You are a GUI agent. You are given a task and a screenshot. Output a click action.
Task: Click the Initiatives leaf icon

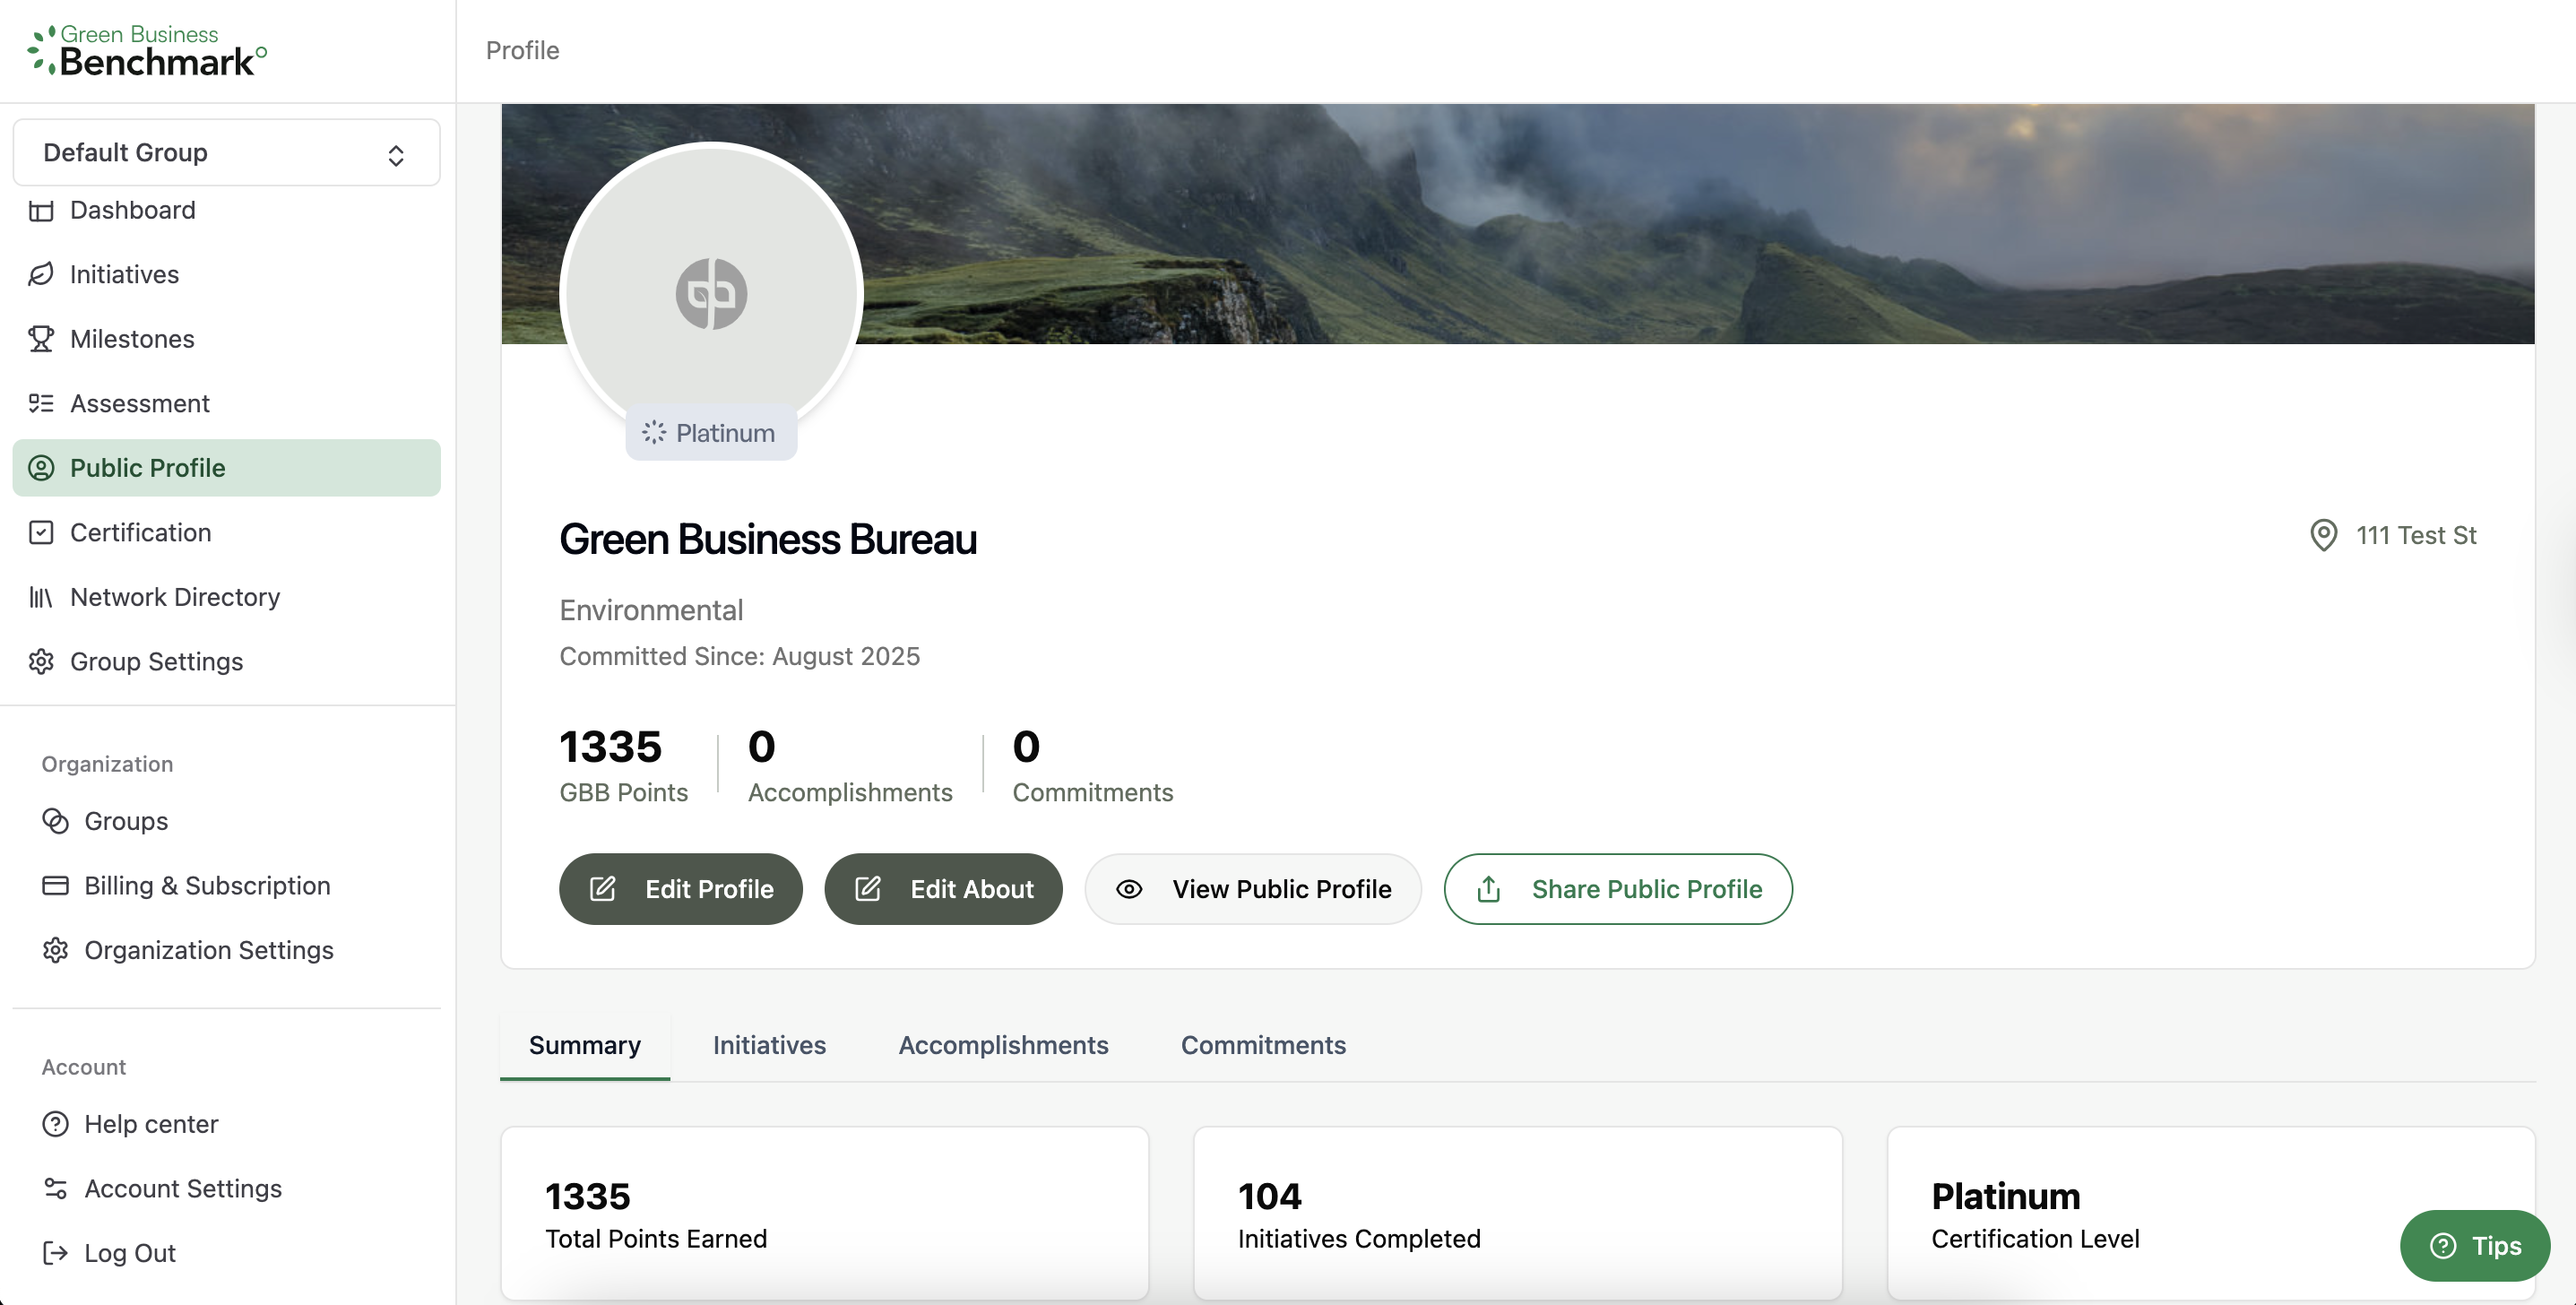pos(41,275)
